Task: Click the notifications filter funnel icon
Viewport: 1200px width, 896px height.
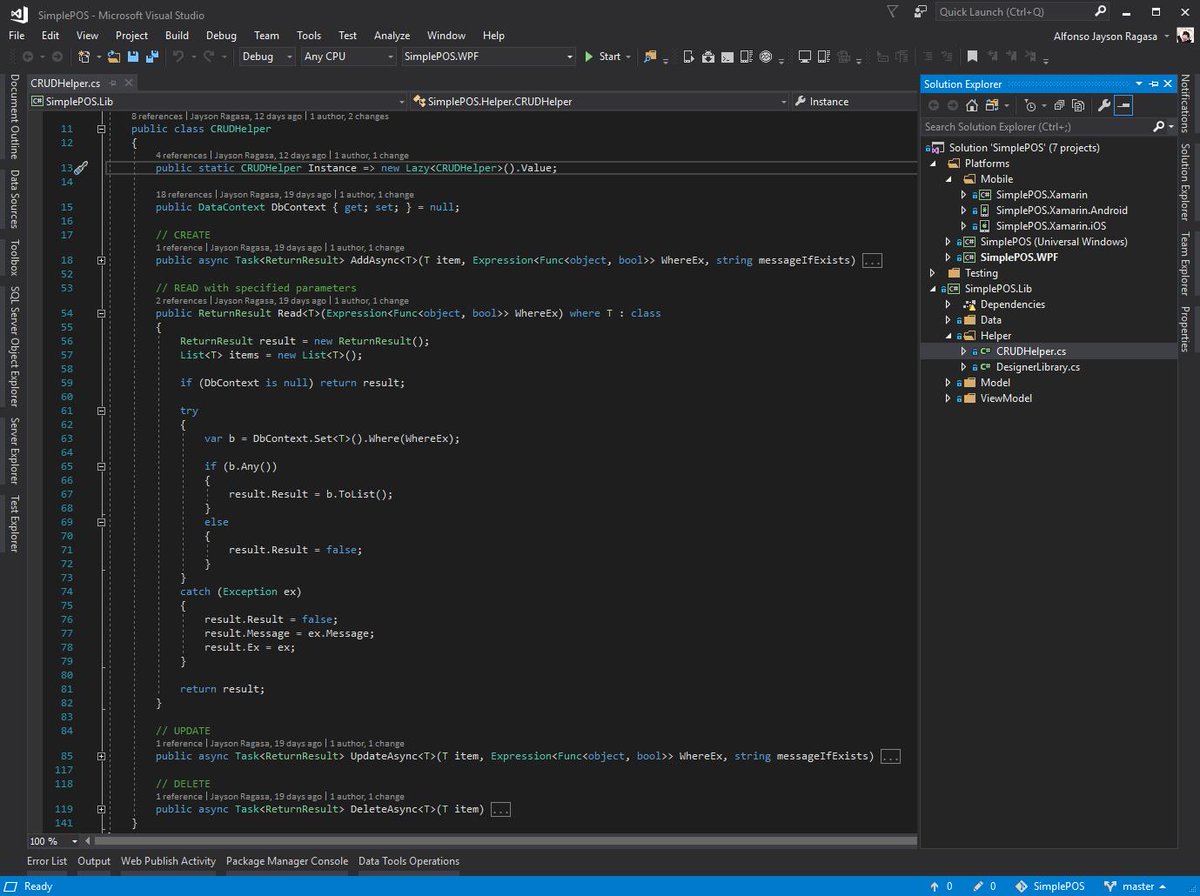Action: pos(893,12)
